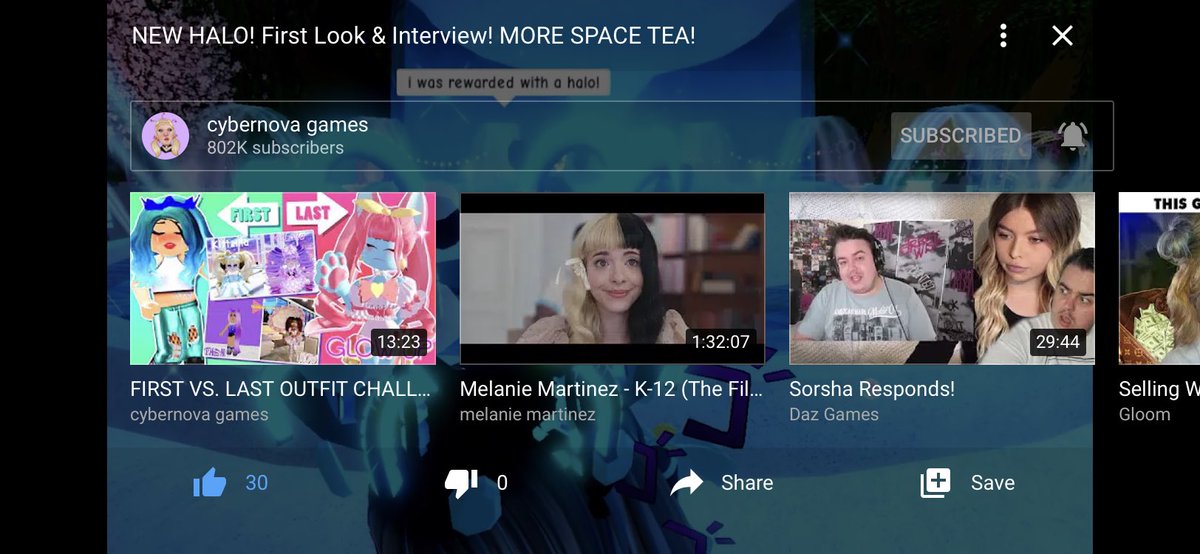1200x554 pixels.
Task: Like the video with thumbs up
Action: [x=209, y=483]
